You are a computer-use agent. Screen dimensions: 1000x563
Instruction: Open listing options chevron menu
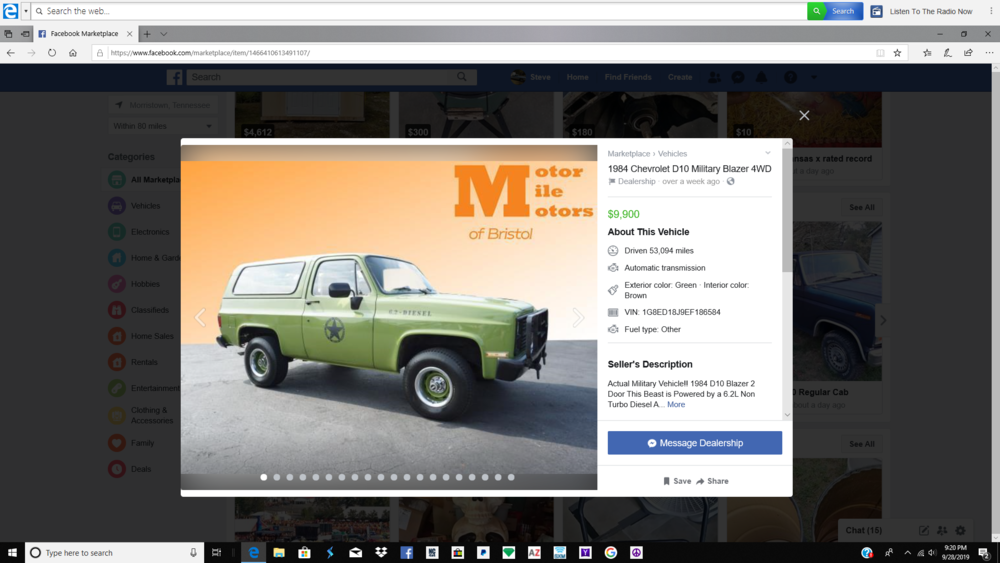coord(768,153)
